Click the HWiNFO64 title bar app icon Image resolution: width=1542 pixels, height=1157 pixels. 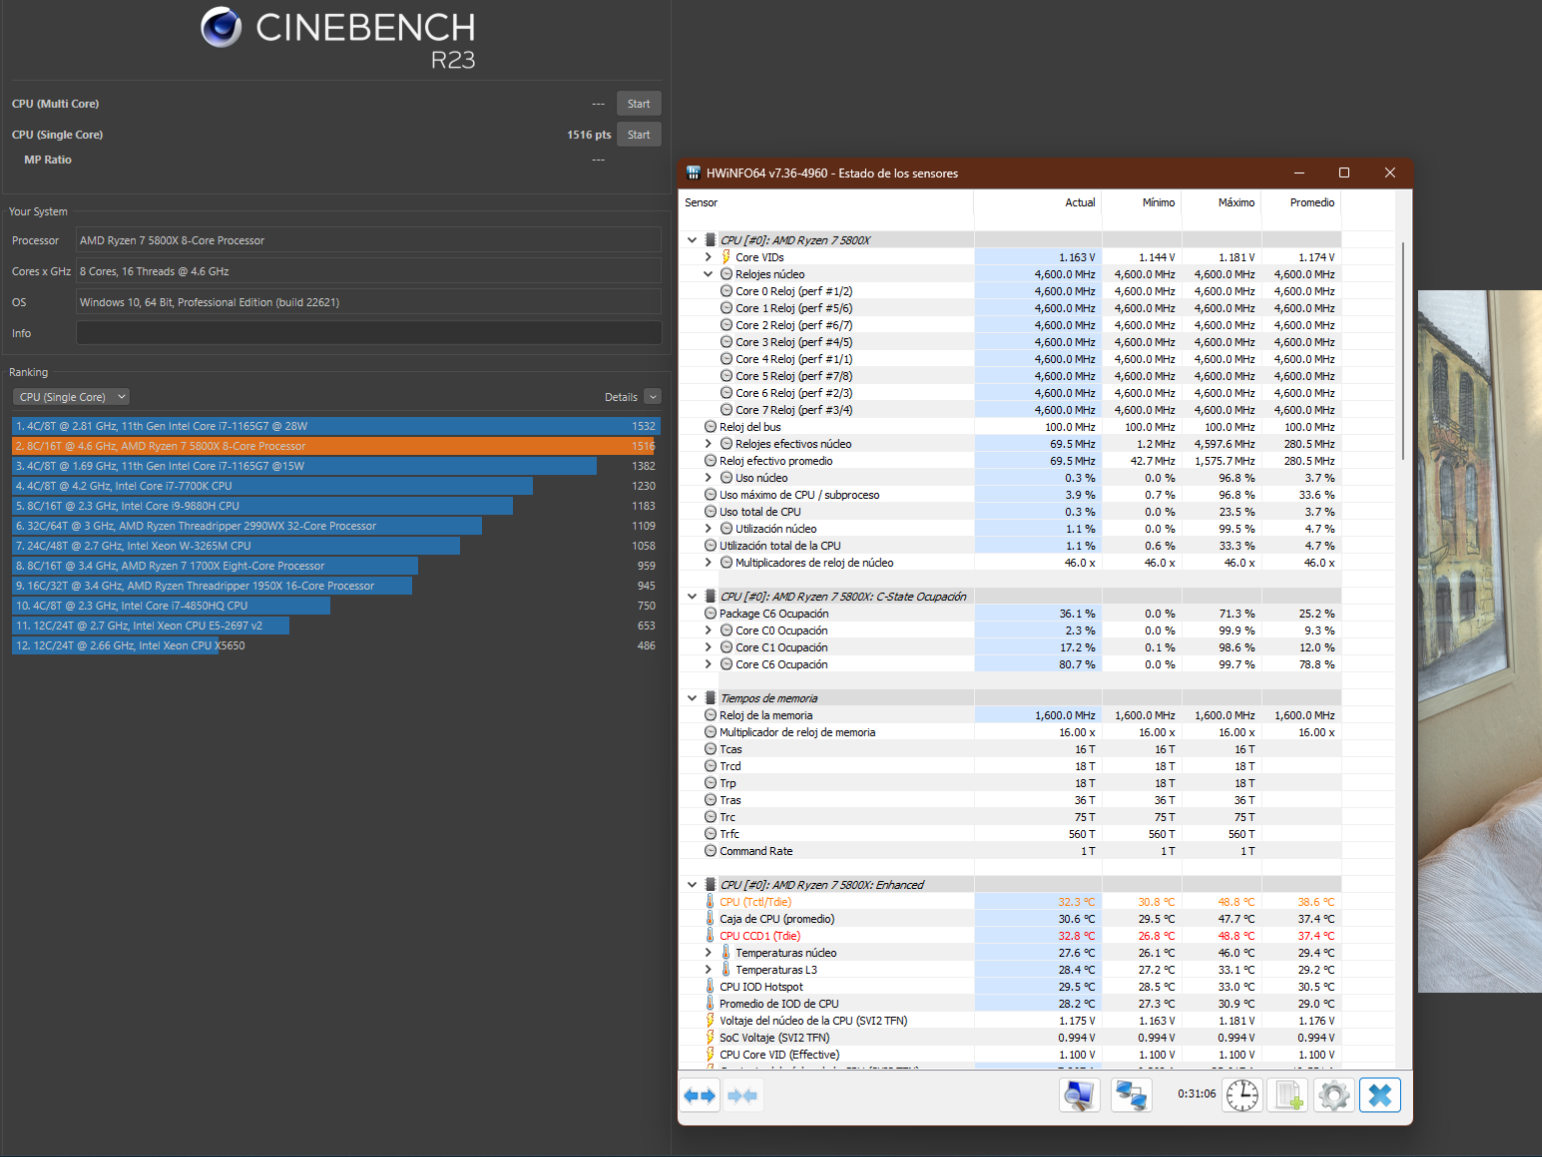pyautogui.click(x=693, y=173)
